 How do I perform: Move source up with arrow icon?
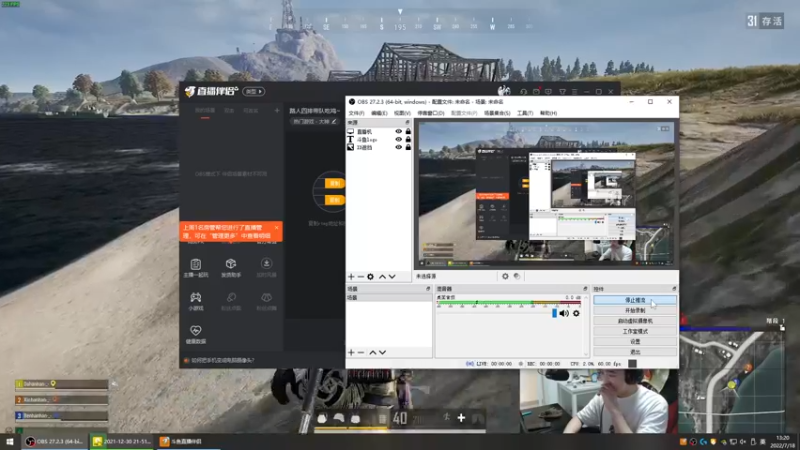click(382, 277)
